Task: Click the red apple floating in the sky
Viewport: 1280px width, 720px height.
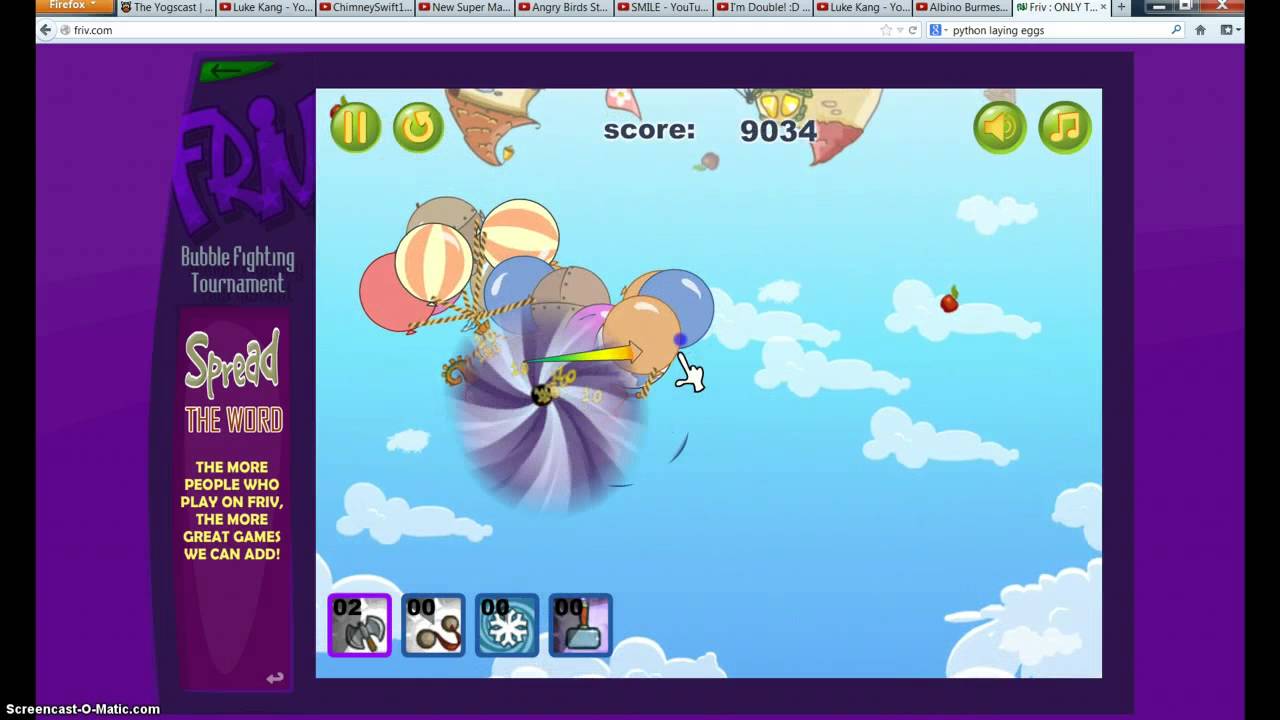Action: tap(950, 299)
